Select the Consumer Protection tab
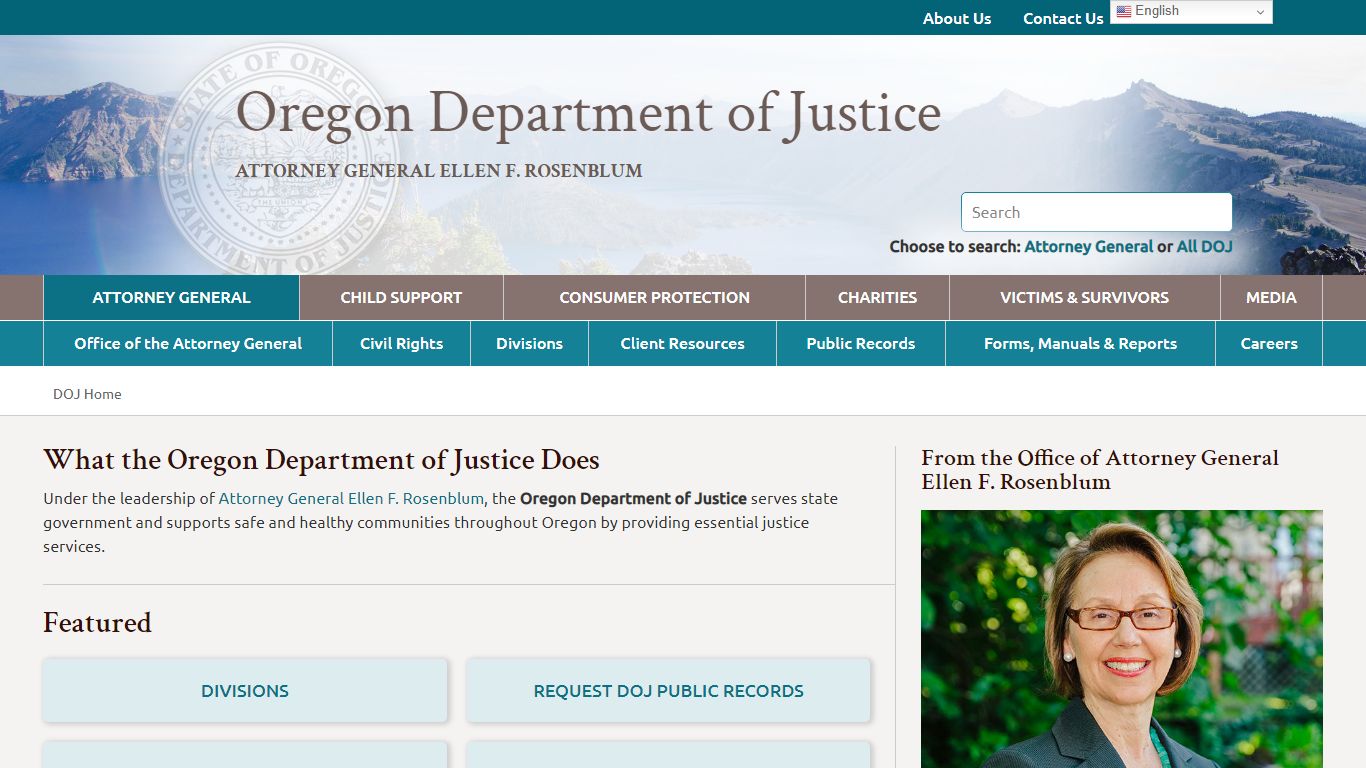This screenshot has height=768, width=1366. click(654, 297)
